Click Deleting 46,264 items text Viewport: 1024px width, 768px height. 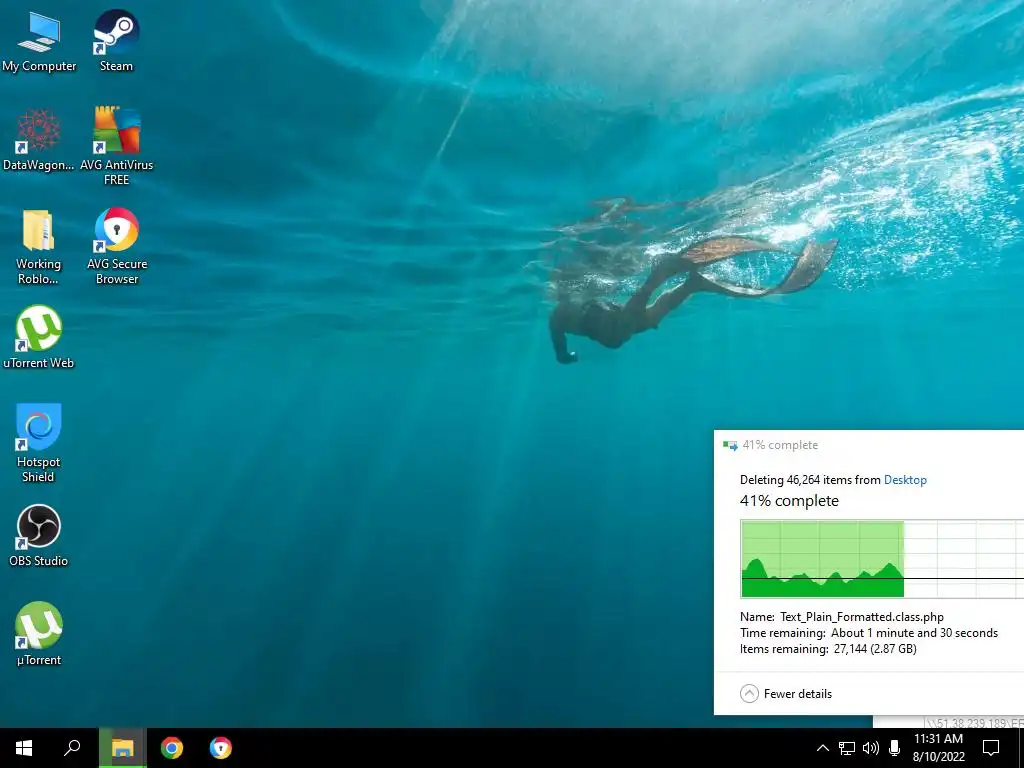point(810,480)
